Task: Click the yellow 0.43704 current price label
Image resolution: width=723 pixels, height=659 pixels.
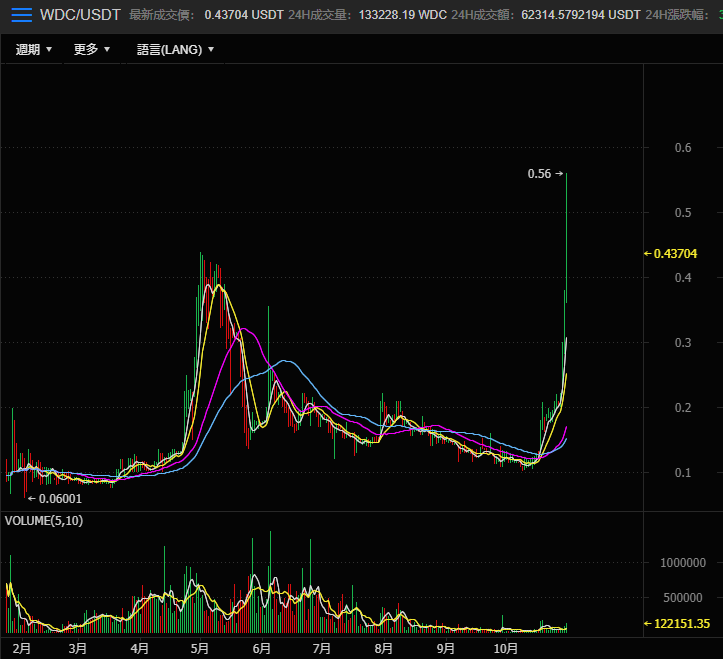Action: (670, 254)
